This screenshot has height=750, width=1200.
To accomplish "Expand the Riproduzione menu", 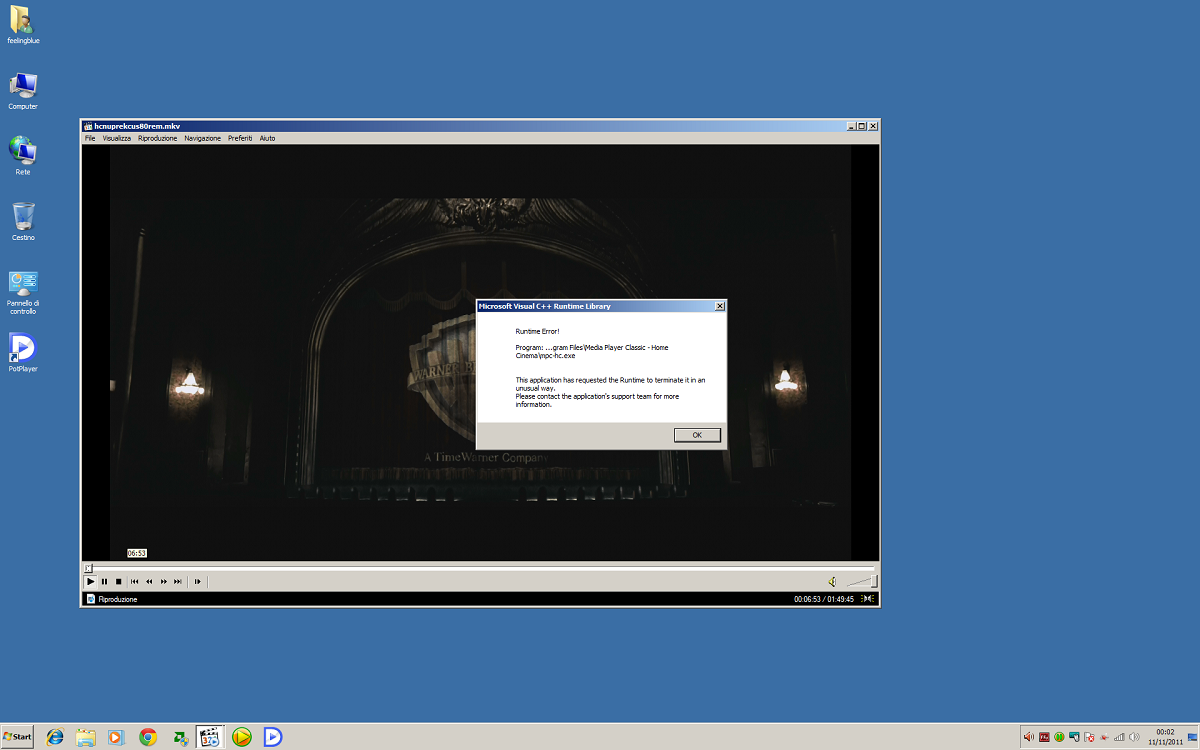I will click(157, 138).
